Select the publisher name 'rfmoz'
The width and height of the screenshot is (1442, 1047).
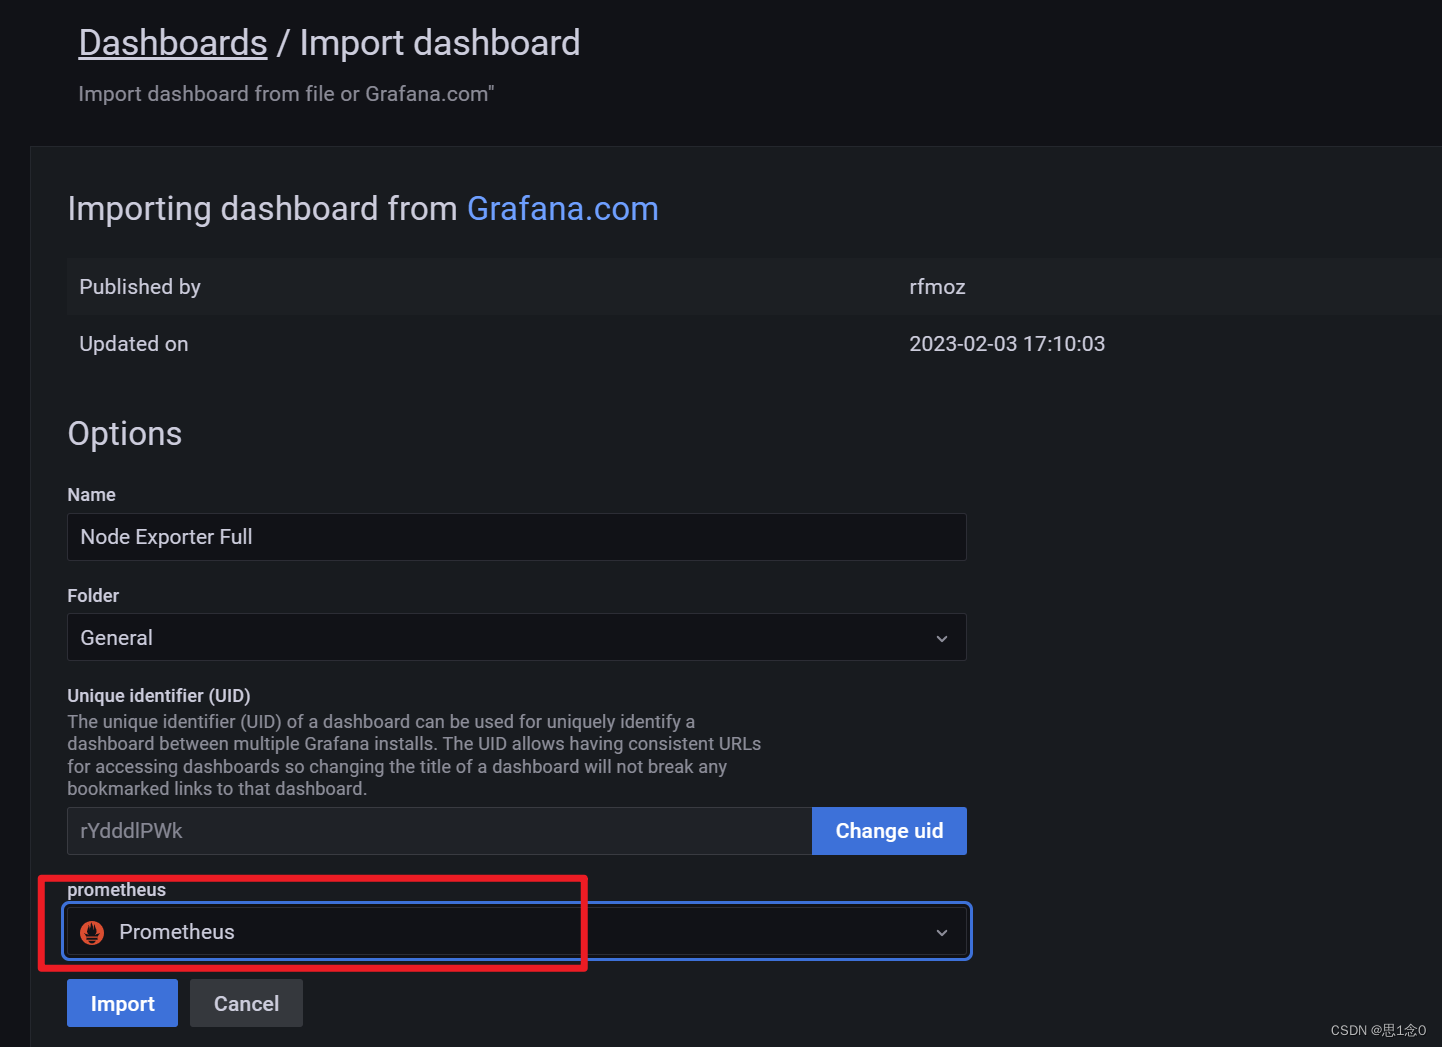(x=937, y=287)
